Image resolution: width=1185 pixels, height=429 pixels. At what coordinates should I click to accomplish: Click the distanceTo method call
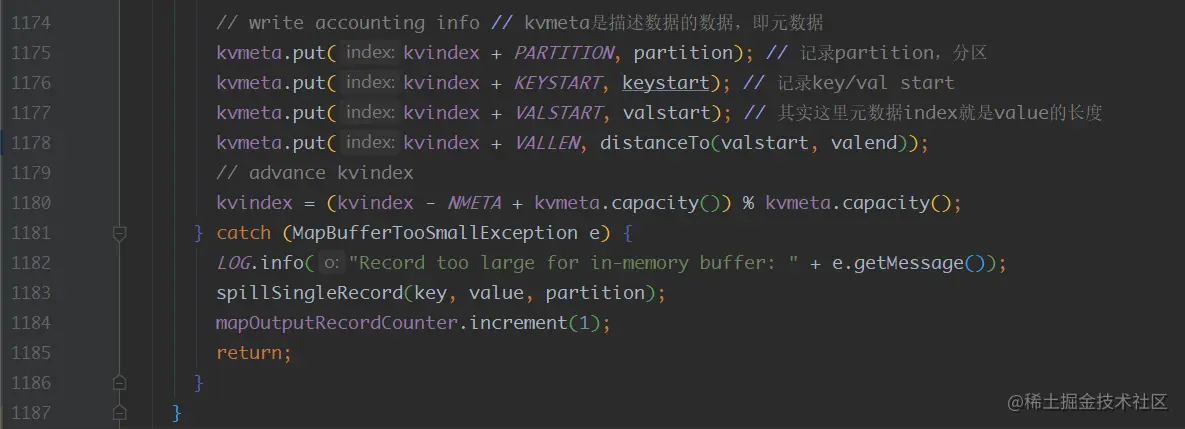coord(655,143)
